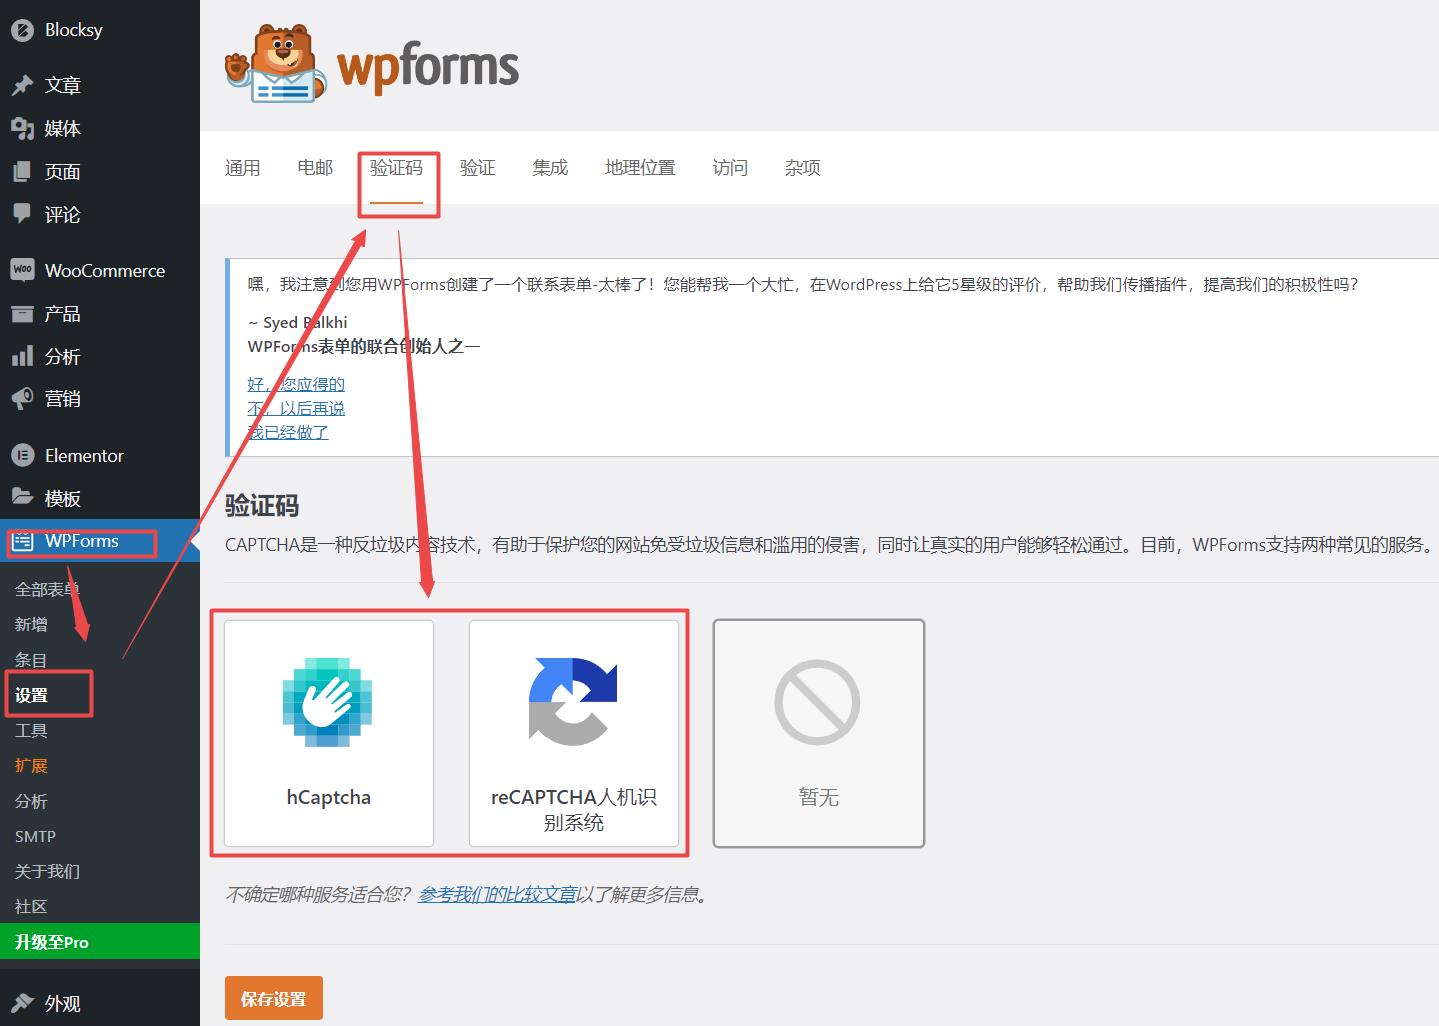Click the Elementor circle icon

(x=22, y=455)
